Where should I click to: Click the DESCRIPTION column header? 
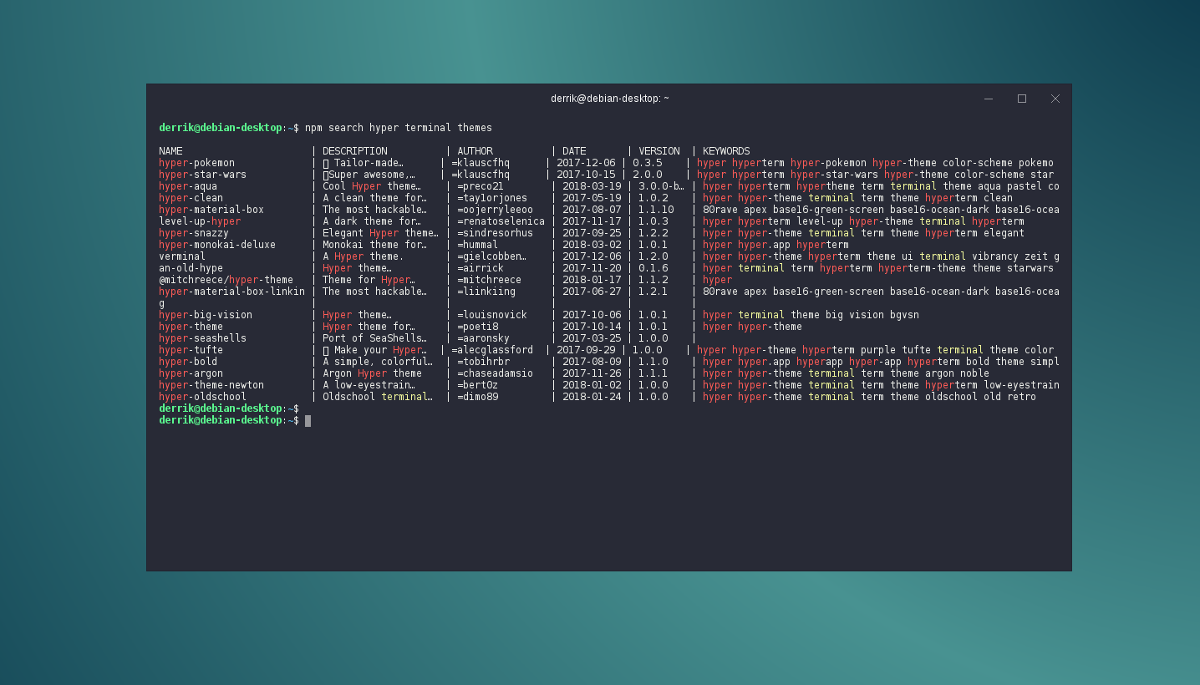355,151
